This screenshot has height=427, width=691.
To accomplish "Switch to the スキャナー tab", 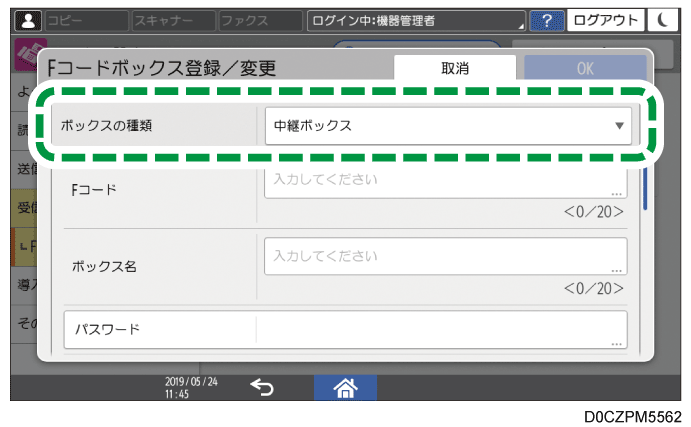I will (174, 21).
